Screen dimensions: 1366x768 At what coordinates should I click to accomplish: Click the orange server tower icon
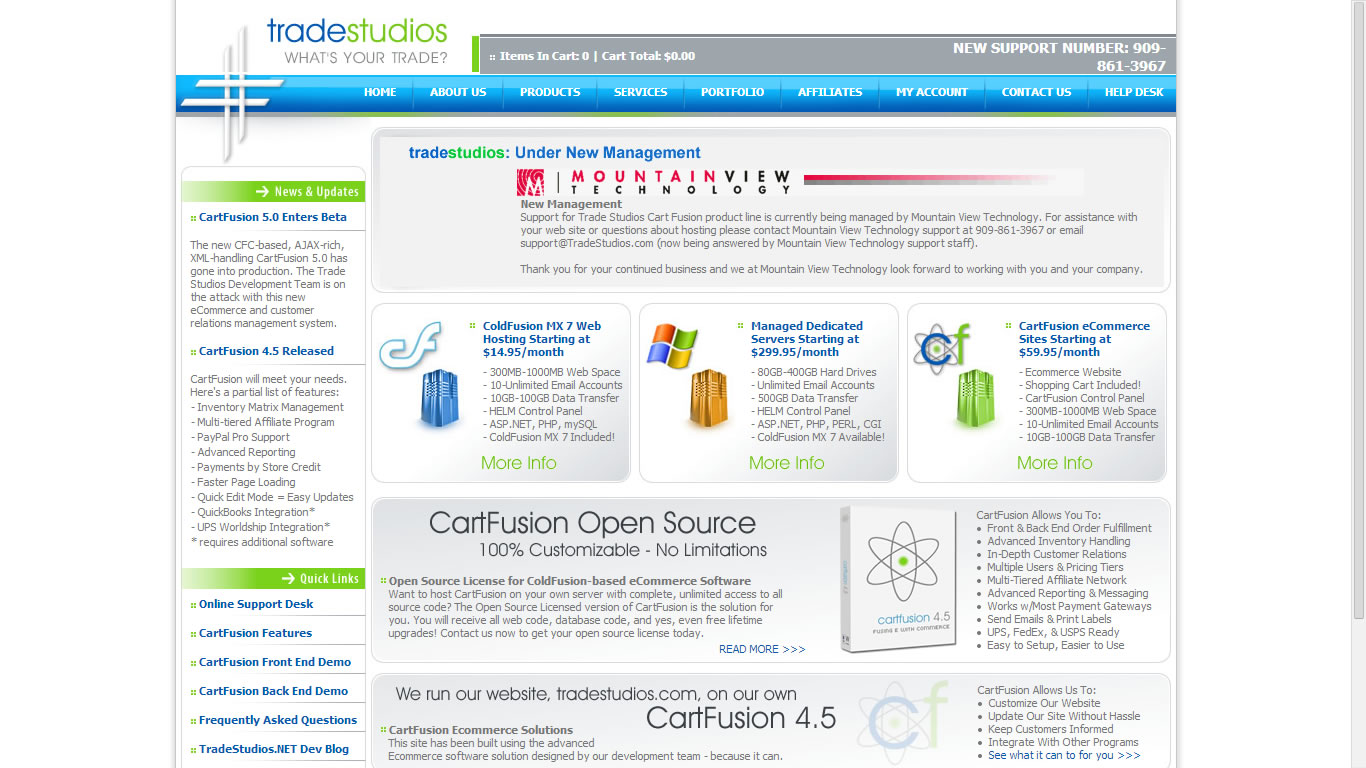tap(708, 399)
